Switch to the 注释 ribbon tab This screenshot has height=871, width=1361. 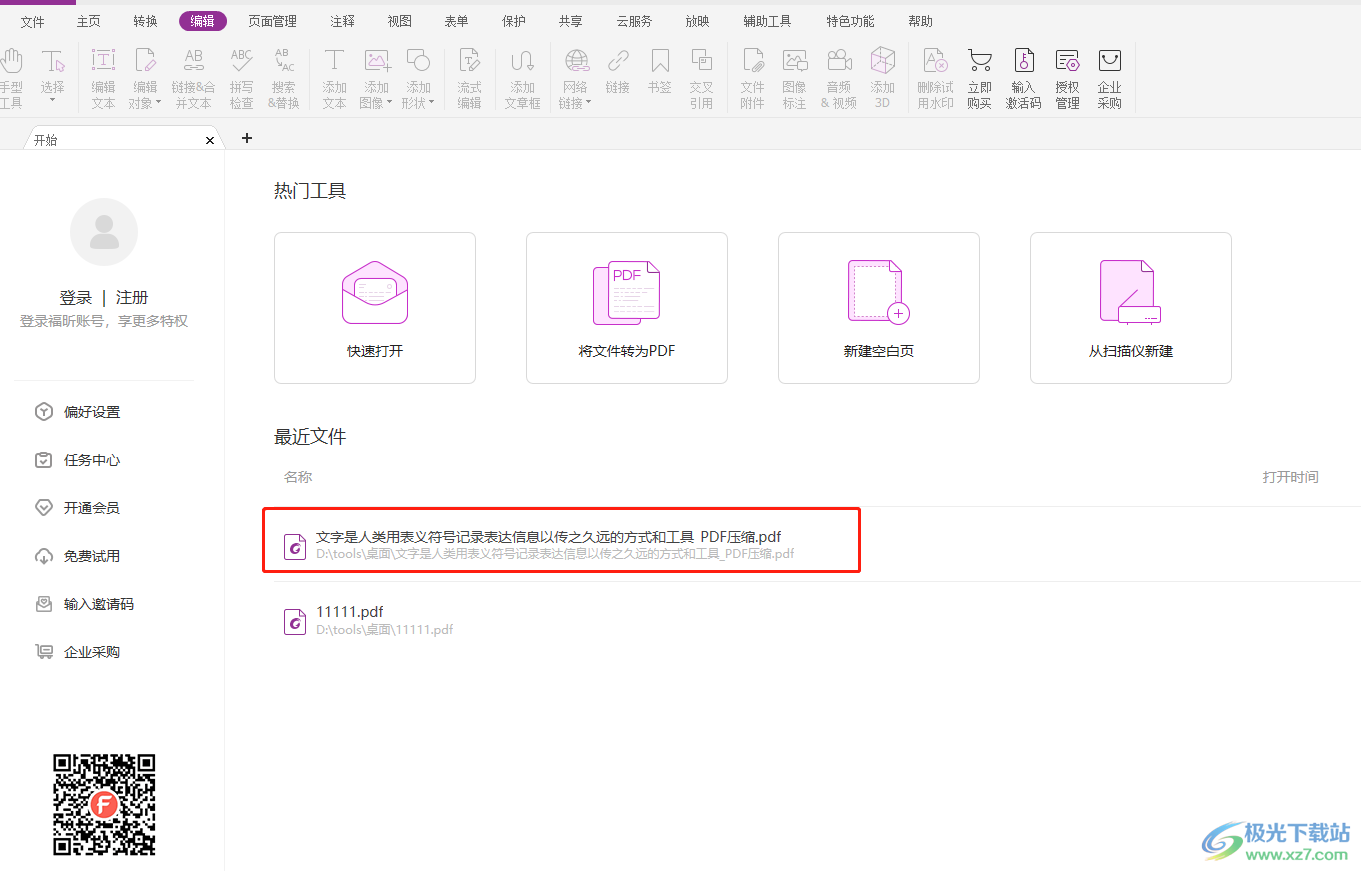tap(342, 21)
